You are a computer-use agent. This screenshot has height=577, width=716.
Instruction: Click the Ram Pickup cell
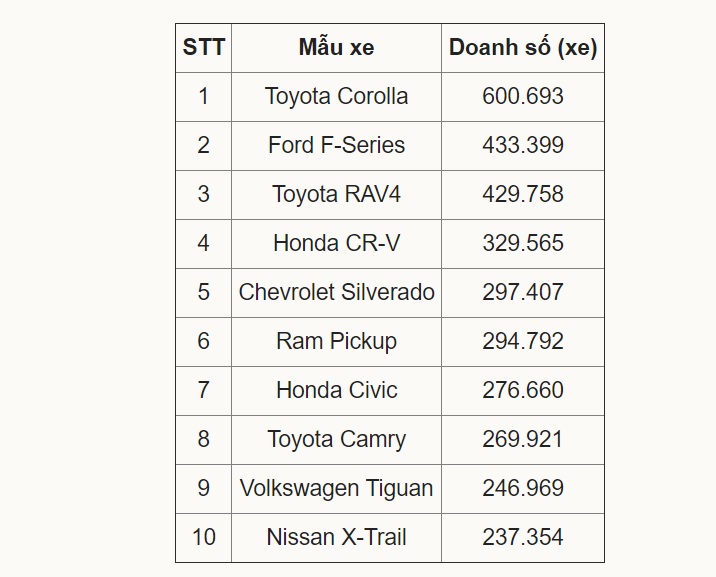click(x=336, y=341)
